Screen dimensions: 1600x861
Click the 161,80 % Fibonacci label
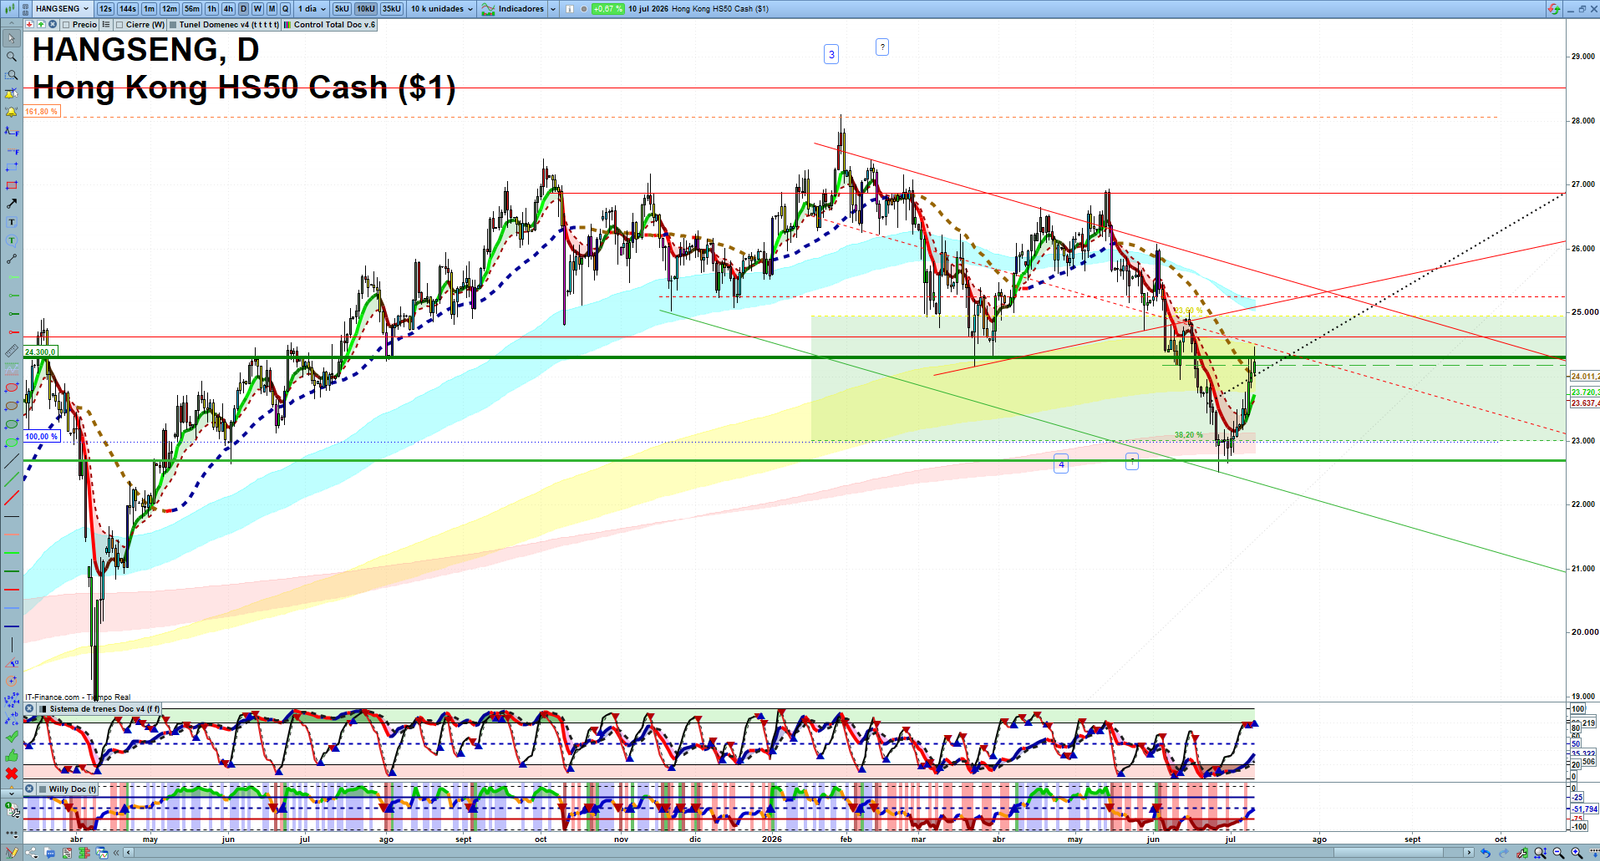41,111
